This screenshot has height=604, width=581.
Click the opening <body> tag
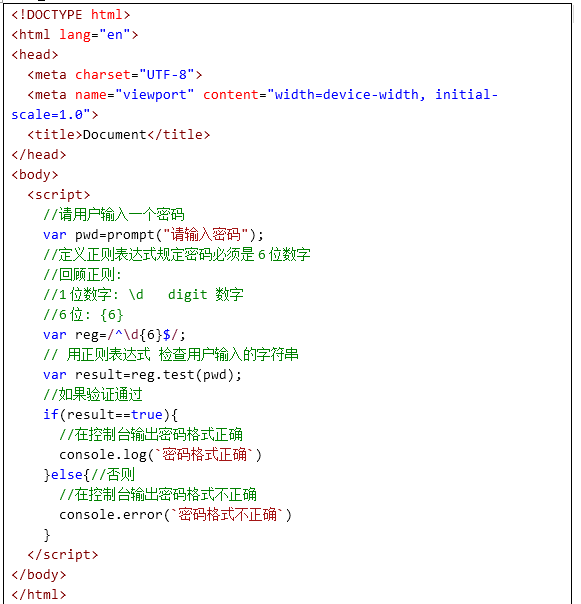(35, 175)
